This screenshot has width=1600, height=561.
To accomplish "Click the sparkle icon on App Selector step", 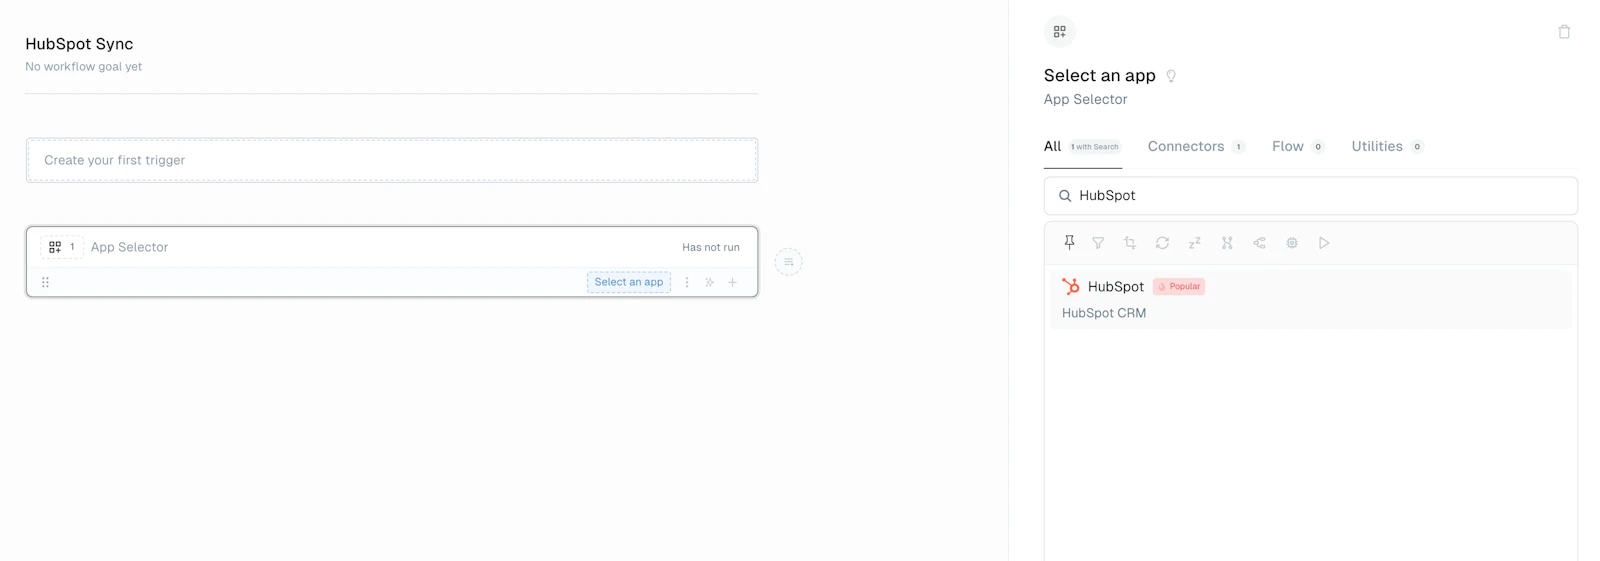I will coord(710,282).
